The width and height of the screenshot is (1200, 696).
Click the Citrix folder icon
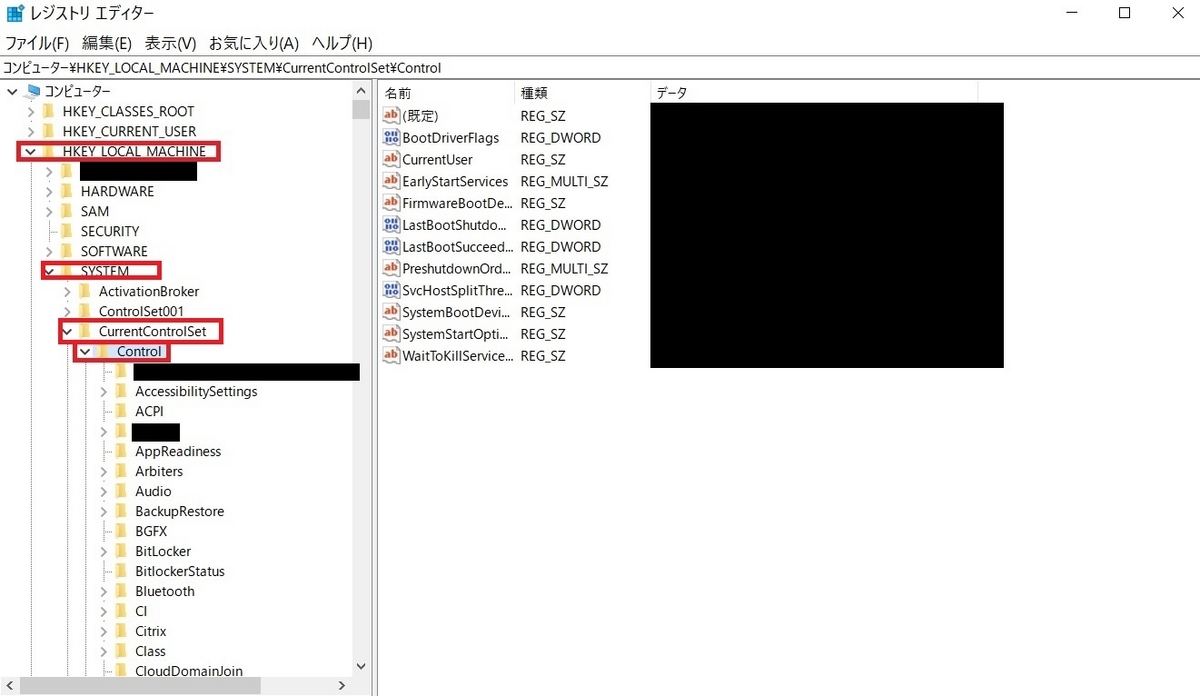tap(122, 631)
